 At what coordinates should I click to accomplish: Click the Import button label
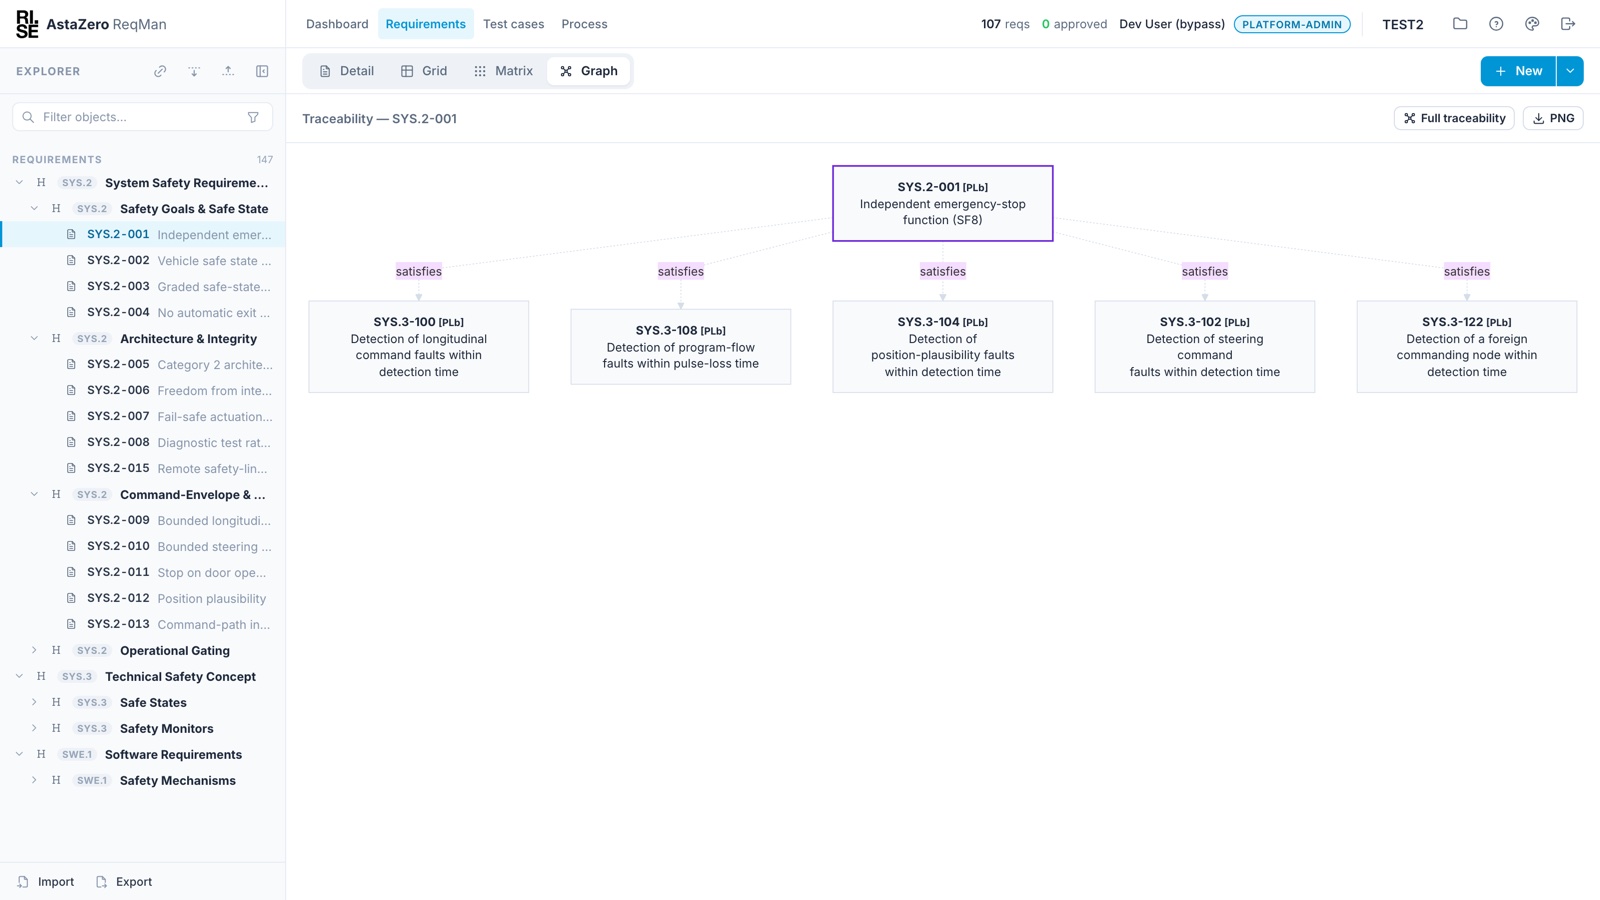56,882
